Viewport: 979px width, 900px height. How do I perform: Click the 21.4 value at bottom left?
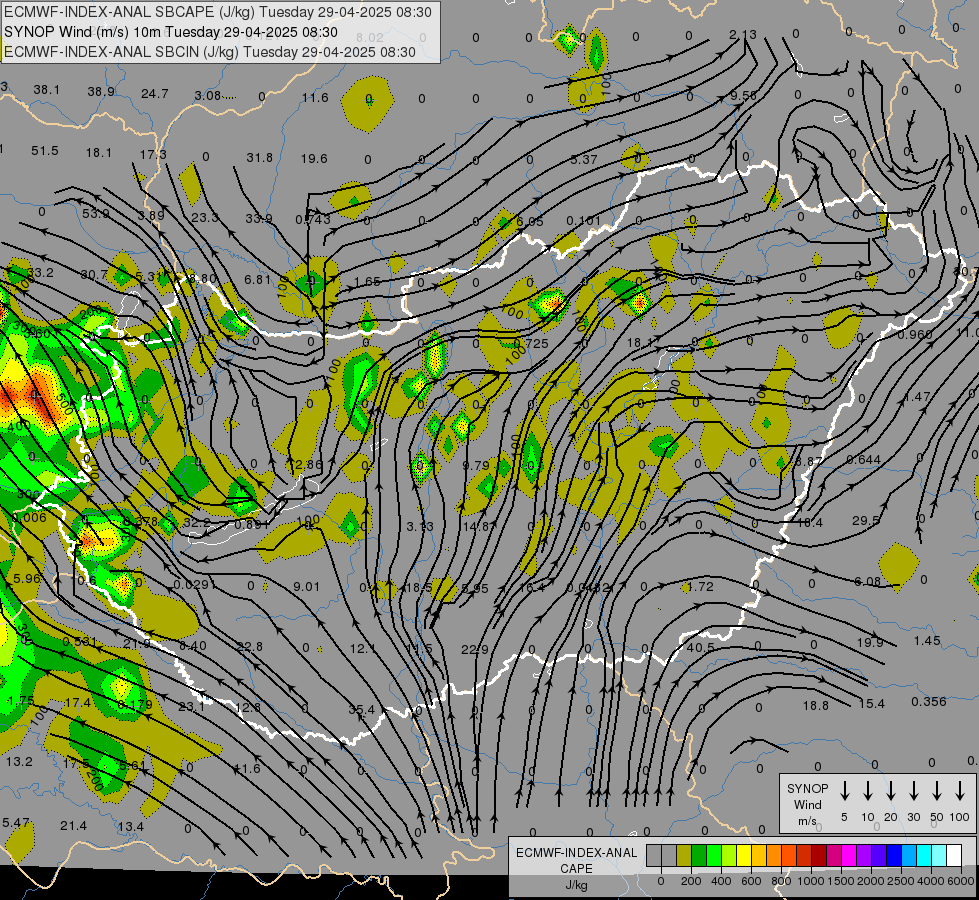pyautogui.click(x=74, y=826)
